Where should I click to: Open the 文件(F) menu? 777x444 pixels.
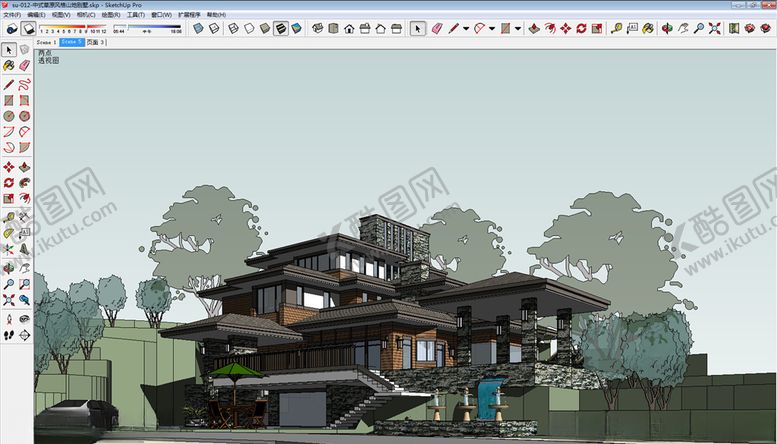(12, 16)
